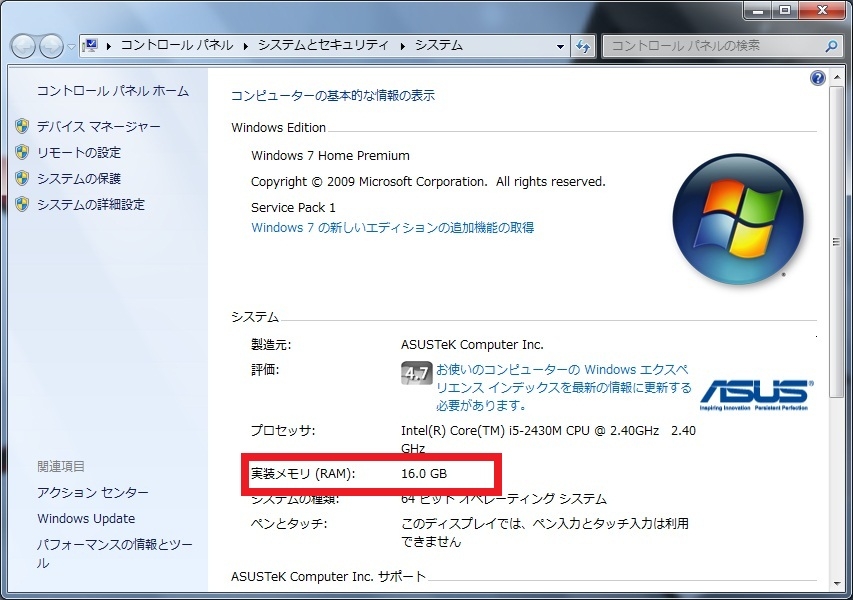
Task: Open Windows 7 の新しいエディションの追加機能の取得 link
Action: pyautogui.click(x=392, y=228)
